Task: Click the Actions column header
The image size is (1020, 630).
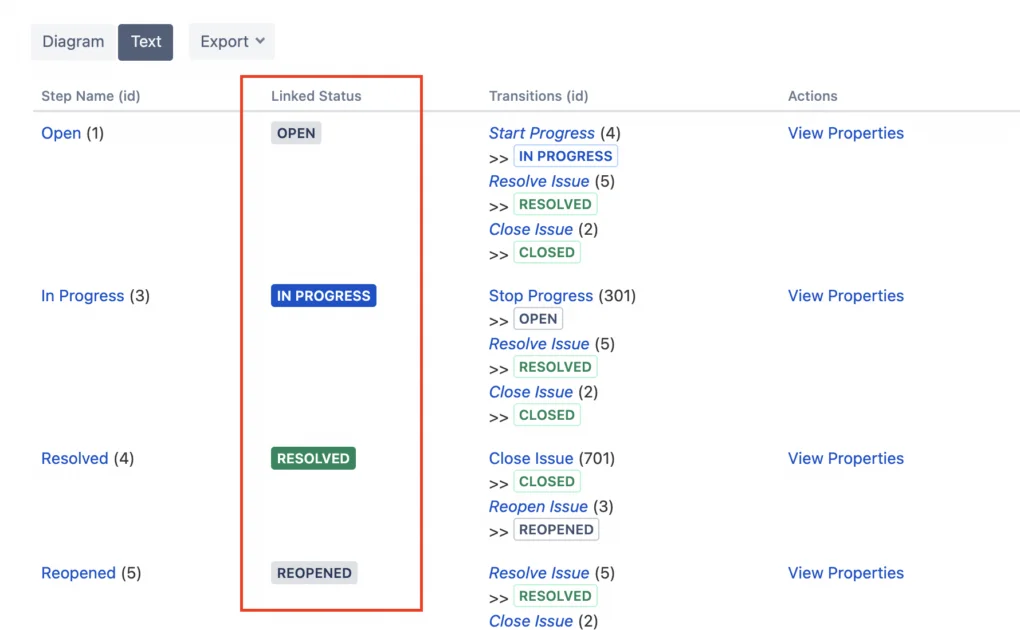Action: click(812, 96)
